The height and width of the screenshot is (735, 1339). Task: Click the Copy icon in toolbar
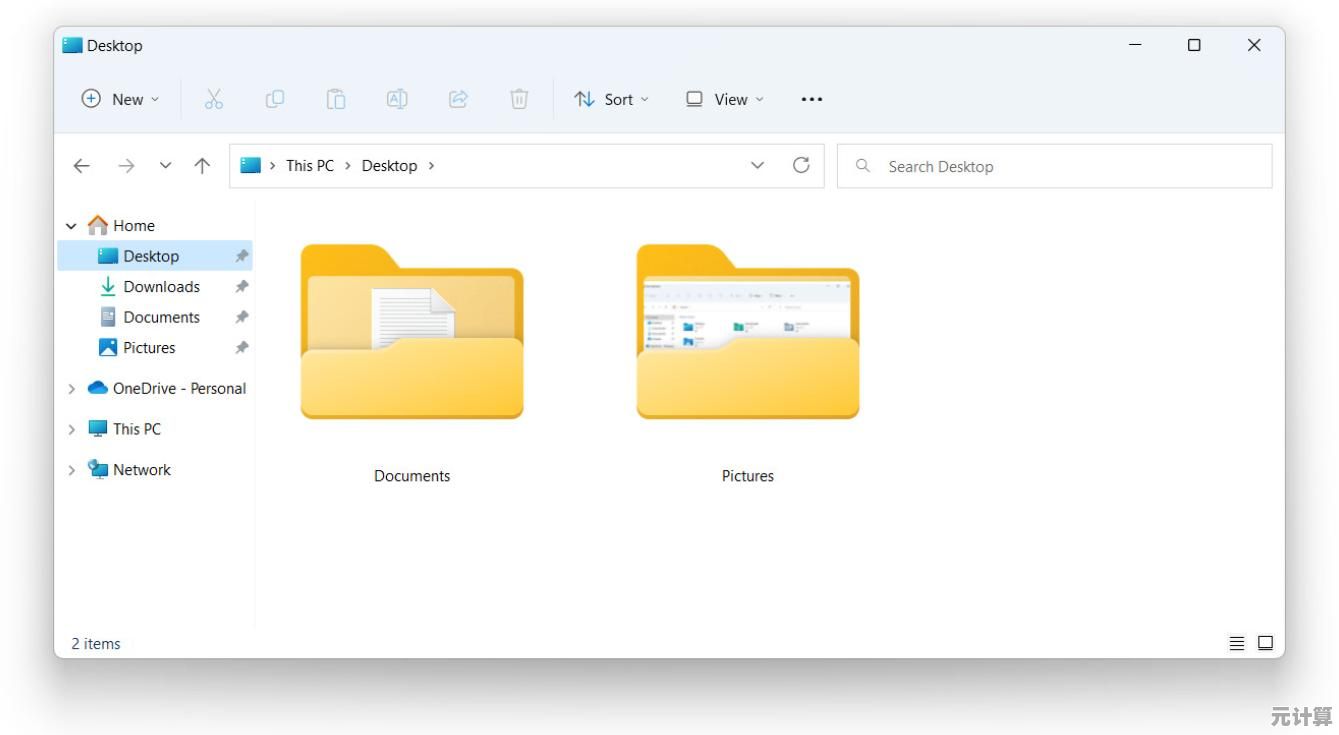275,99
